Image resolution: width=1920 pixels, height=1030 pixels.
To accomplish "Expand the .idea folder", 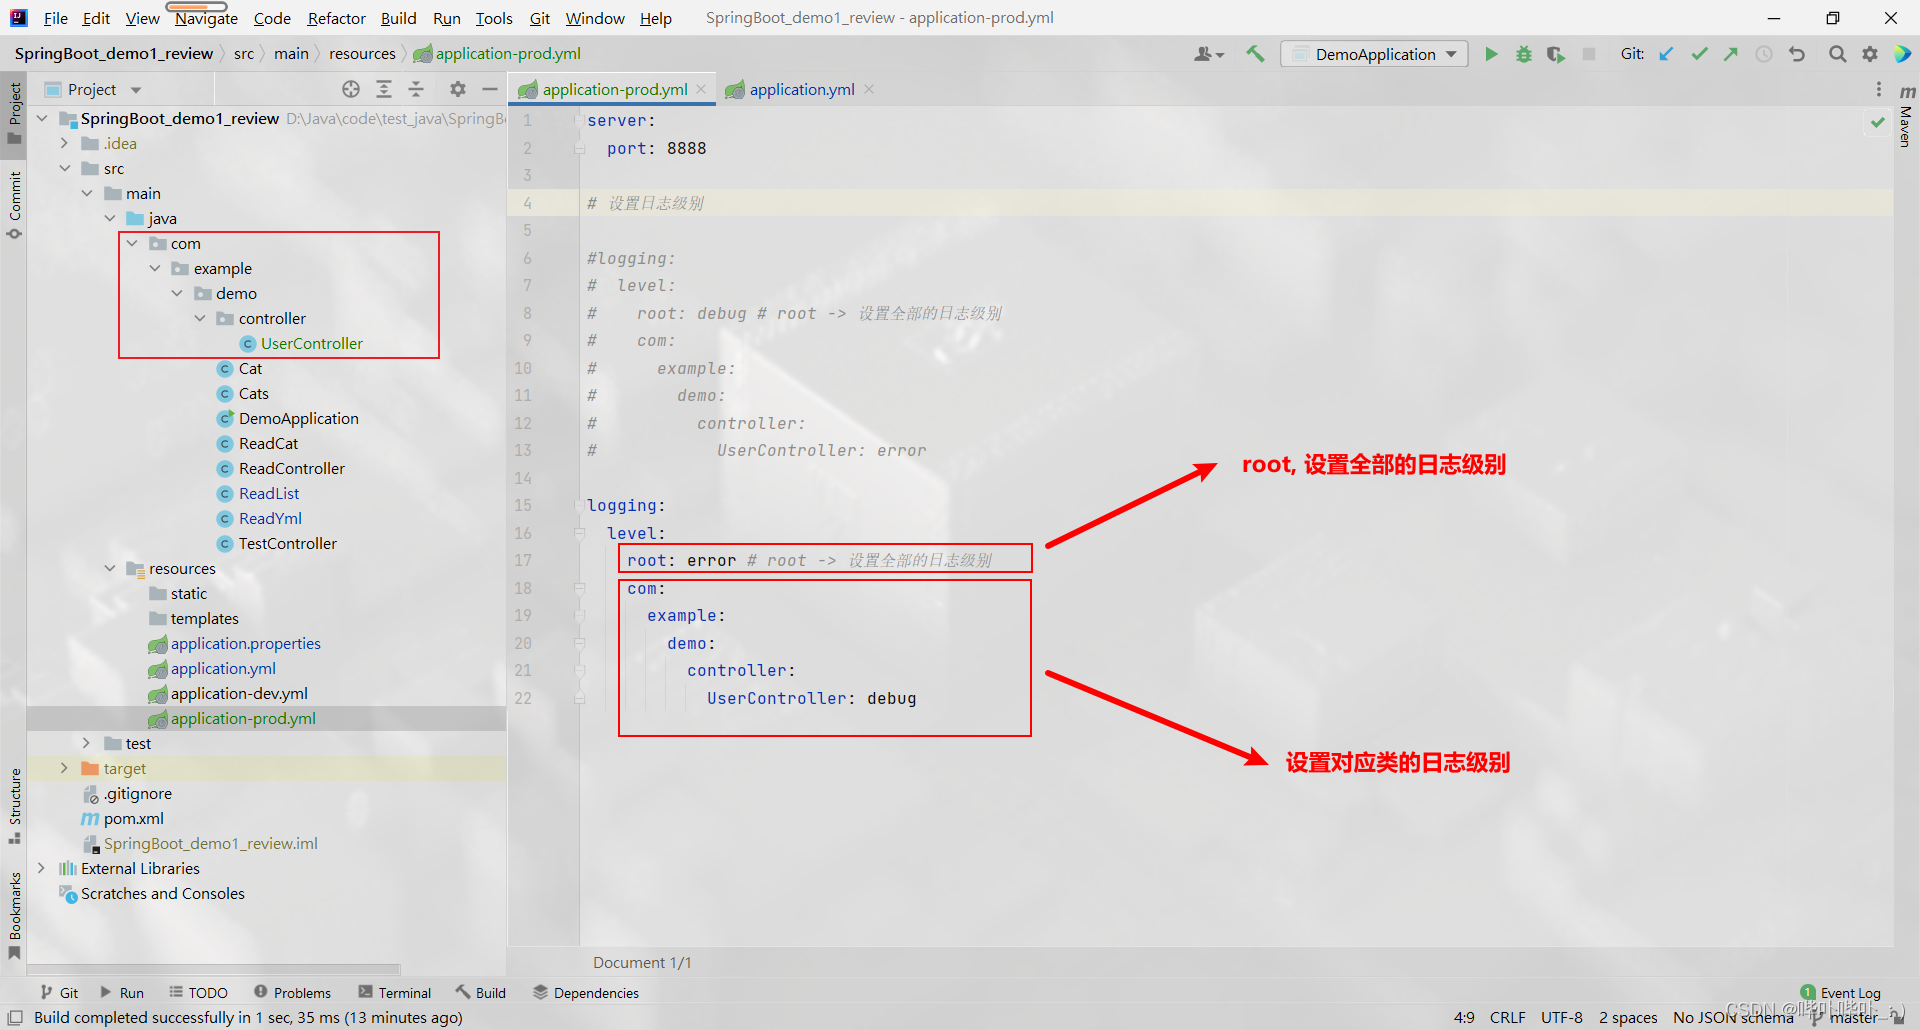I will (64, 144).
